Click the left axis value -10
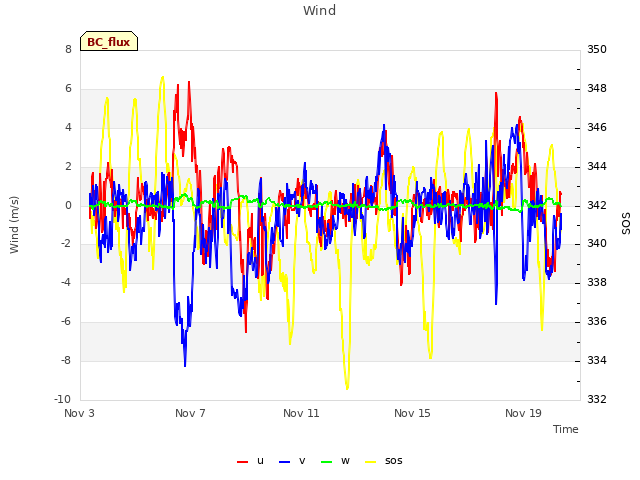 pyautogui.click(x=62, y=399)
